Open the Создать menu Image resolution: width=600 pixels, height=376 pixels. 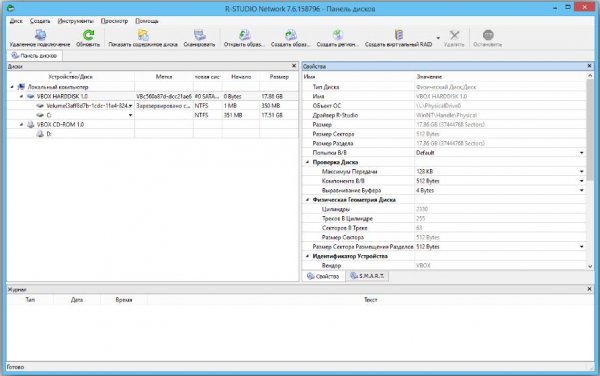pos(40,21)
